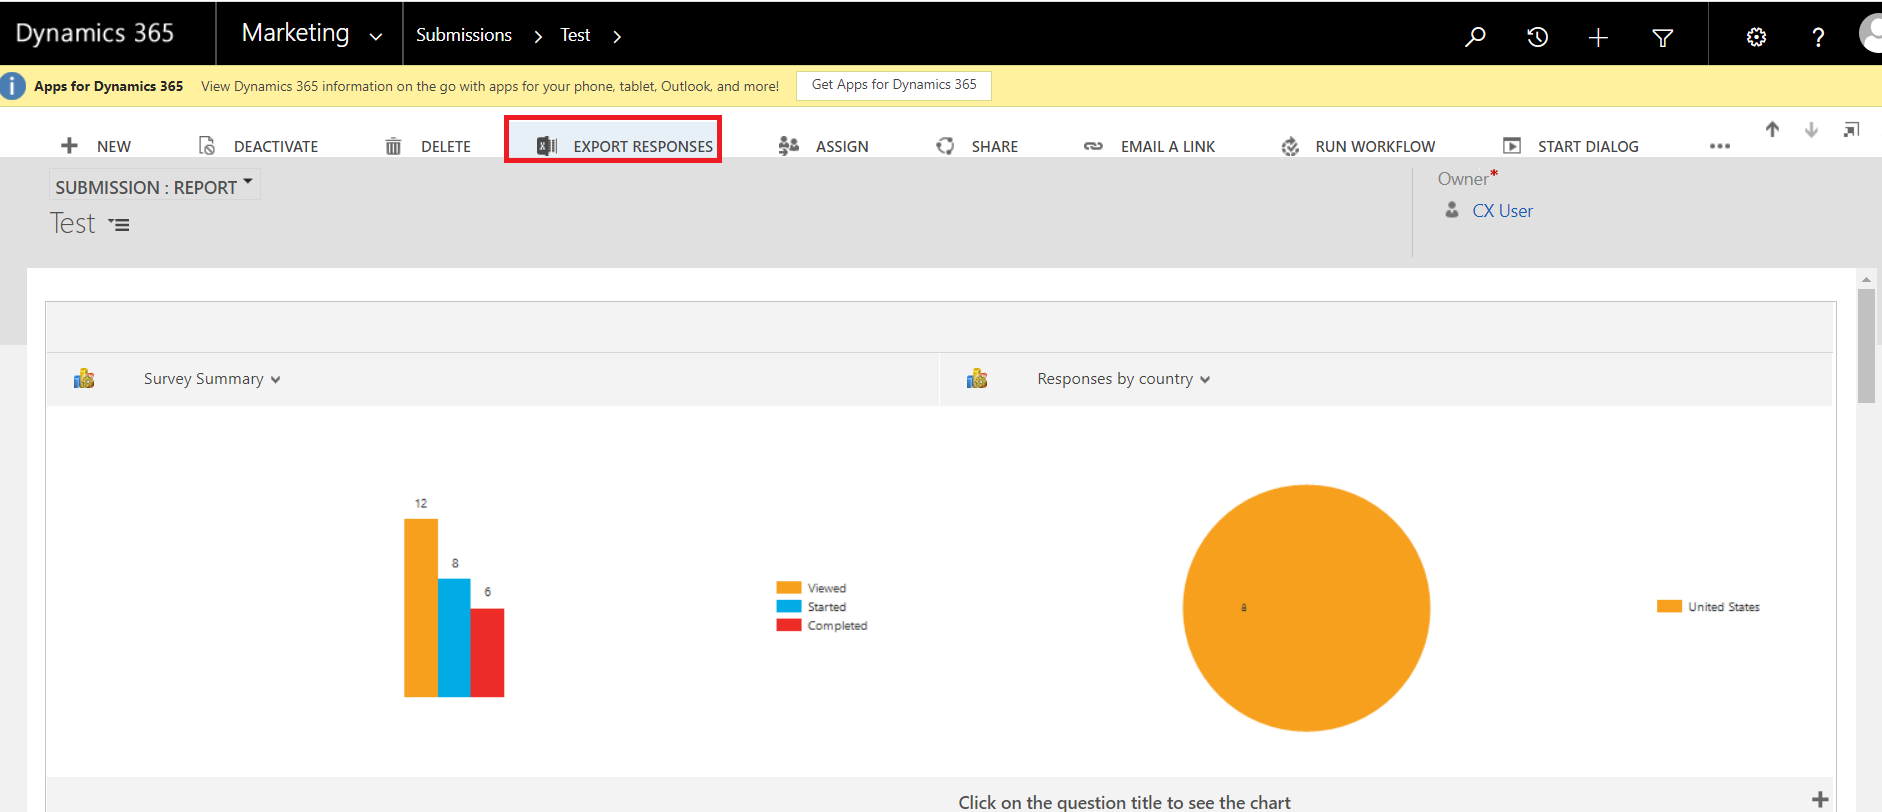Click the DEACTIVATE command label
The height and width of the screenshot is (812, 1882).
[276, 146]
